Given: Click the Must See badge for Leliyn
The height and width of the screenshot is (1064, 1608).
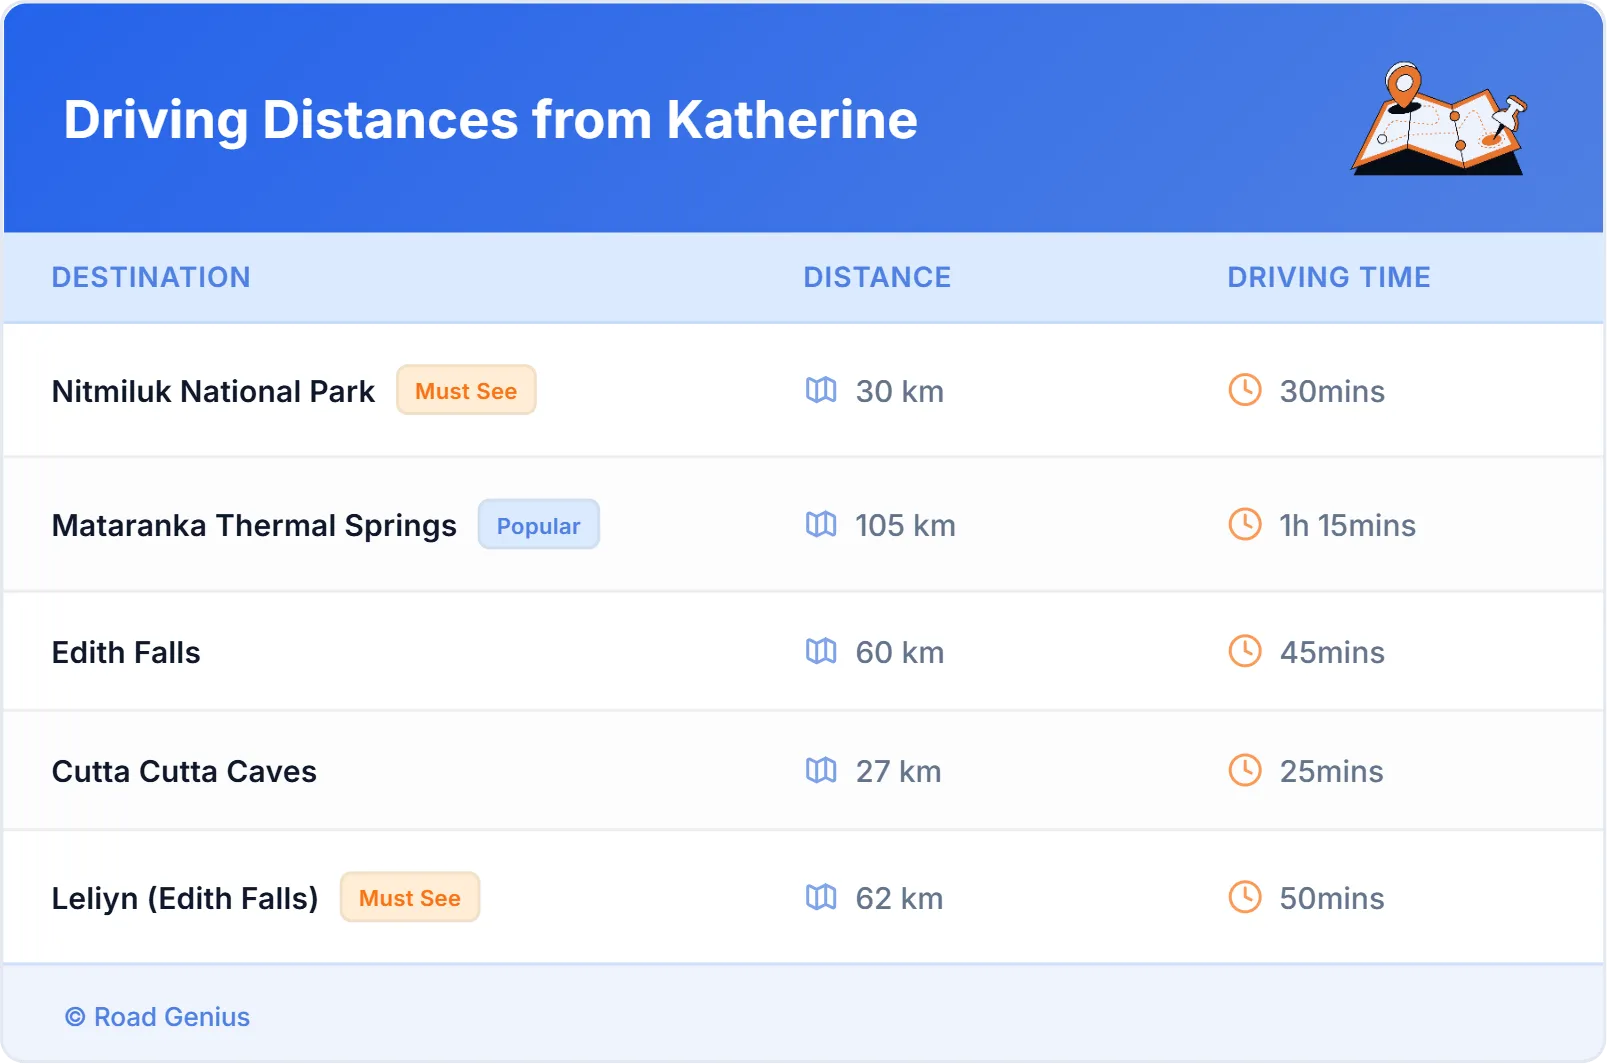Looking at the screenshot, I should [410, 897].
